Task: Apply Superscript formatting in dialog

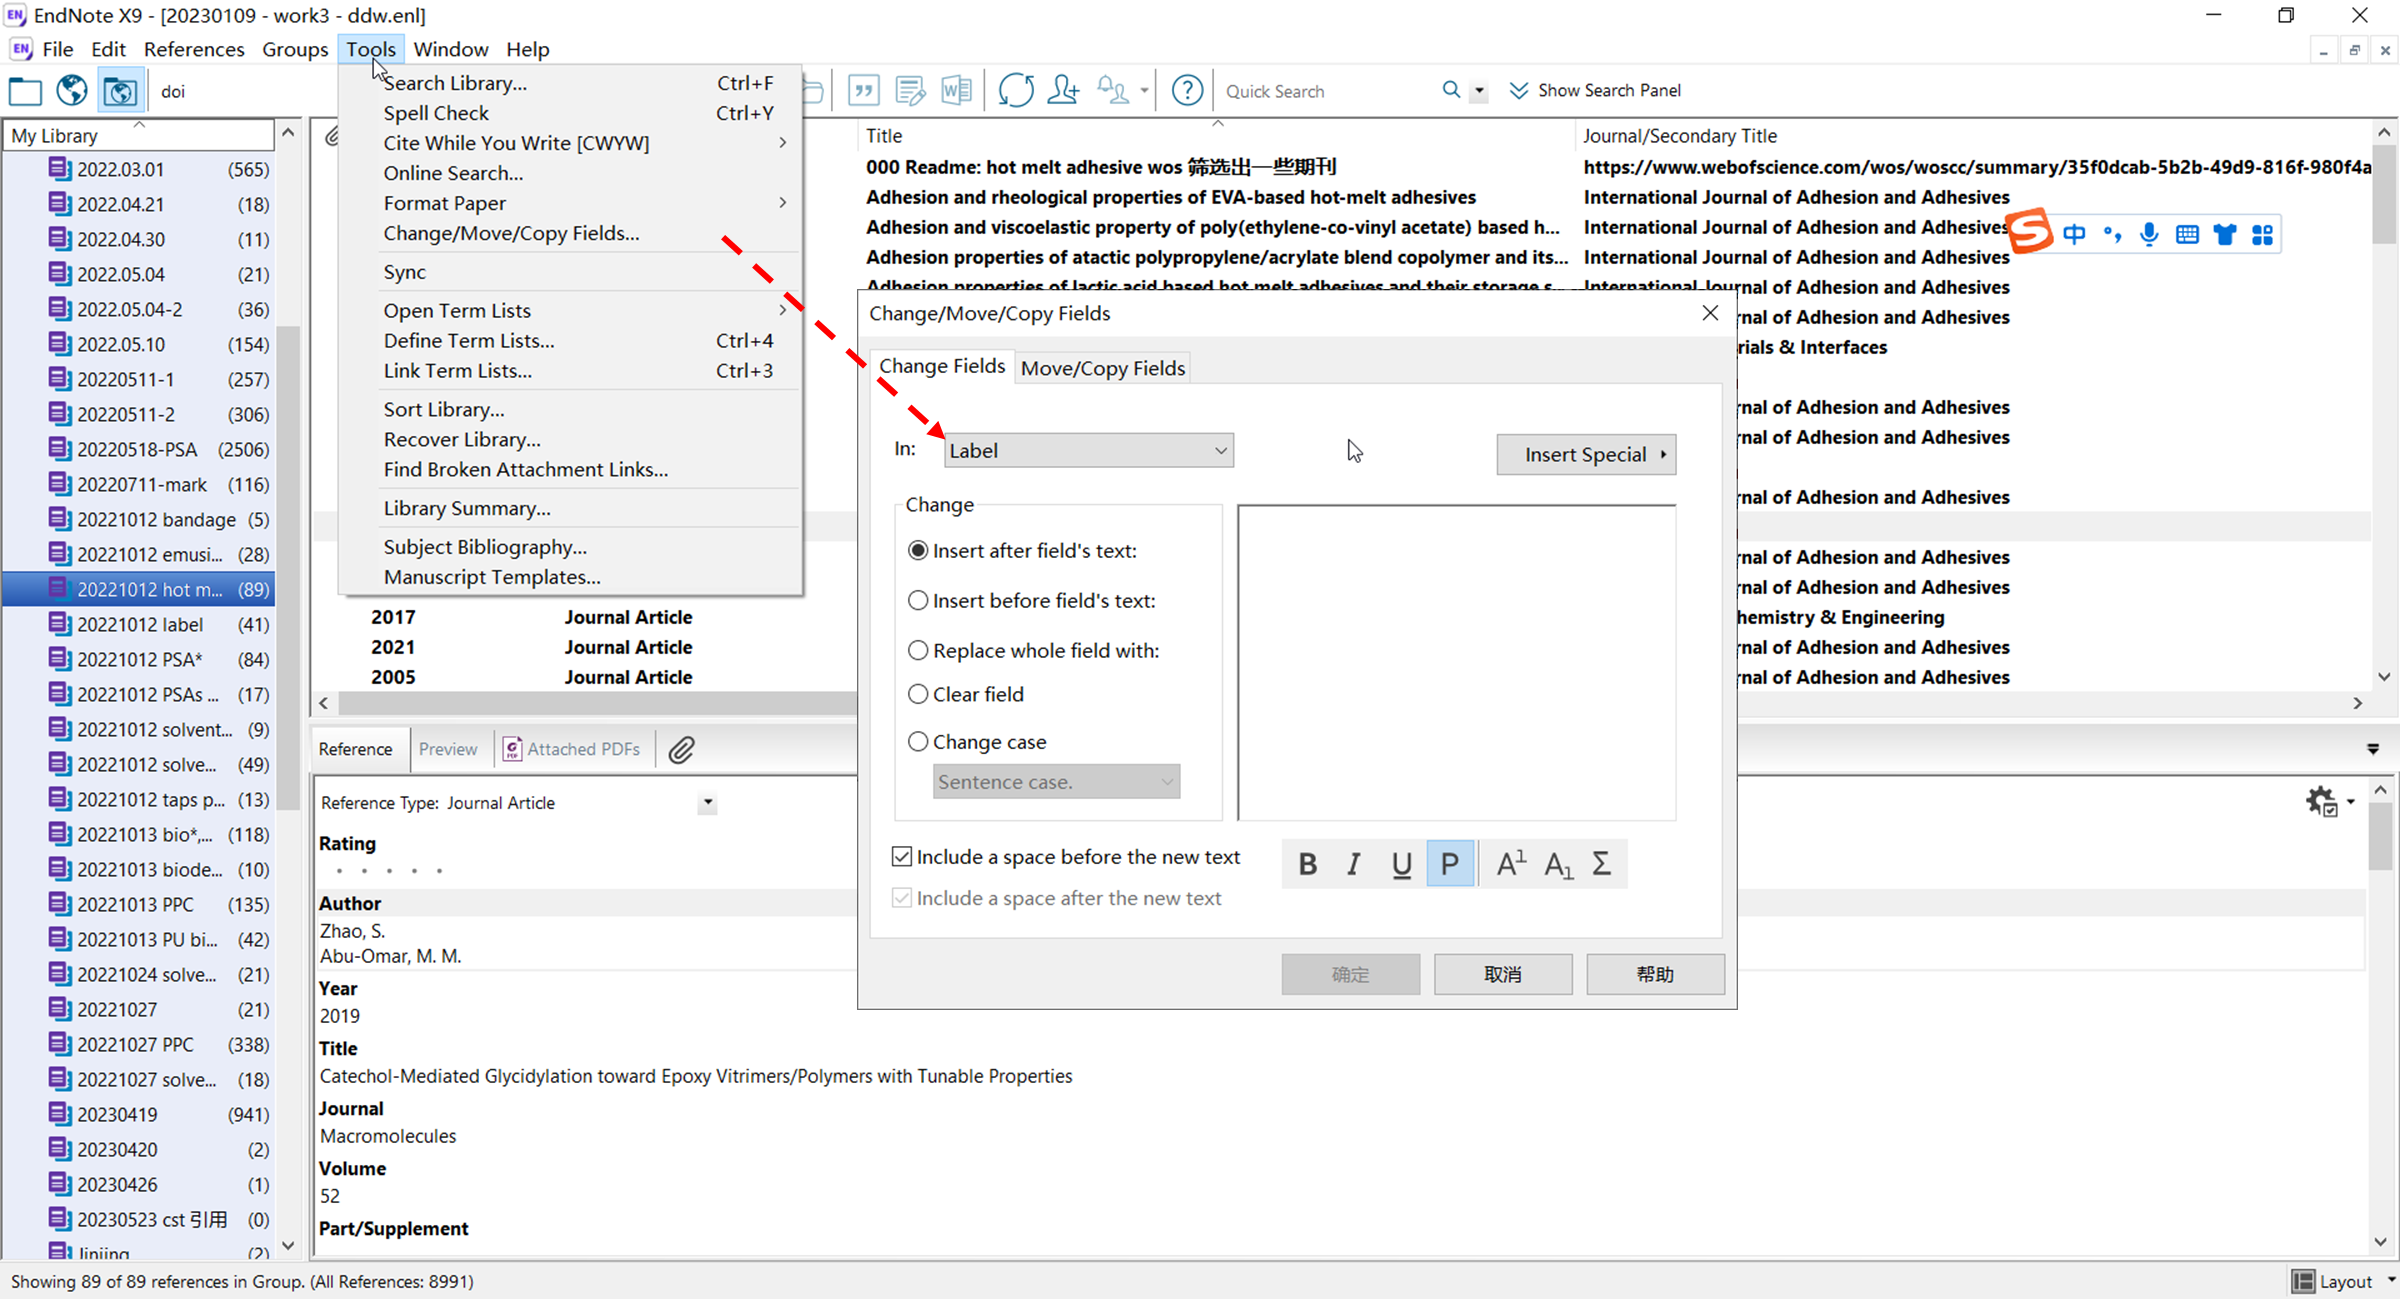Action: click(1510, 864)
